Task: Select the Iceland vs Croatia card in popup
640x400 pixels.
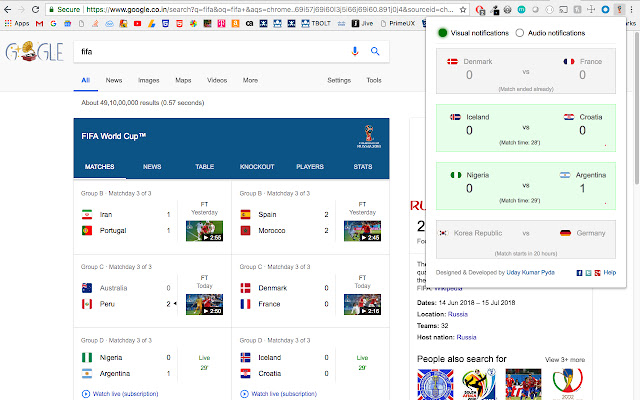Action: pyautogui.click(x=526, y=128)
